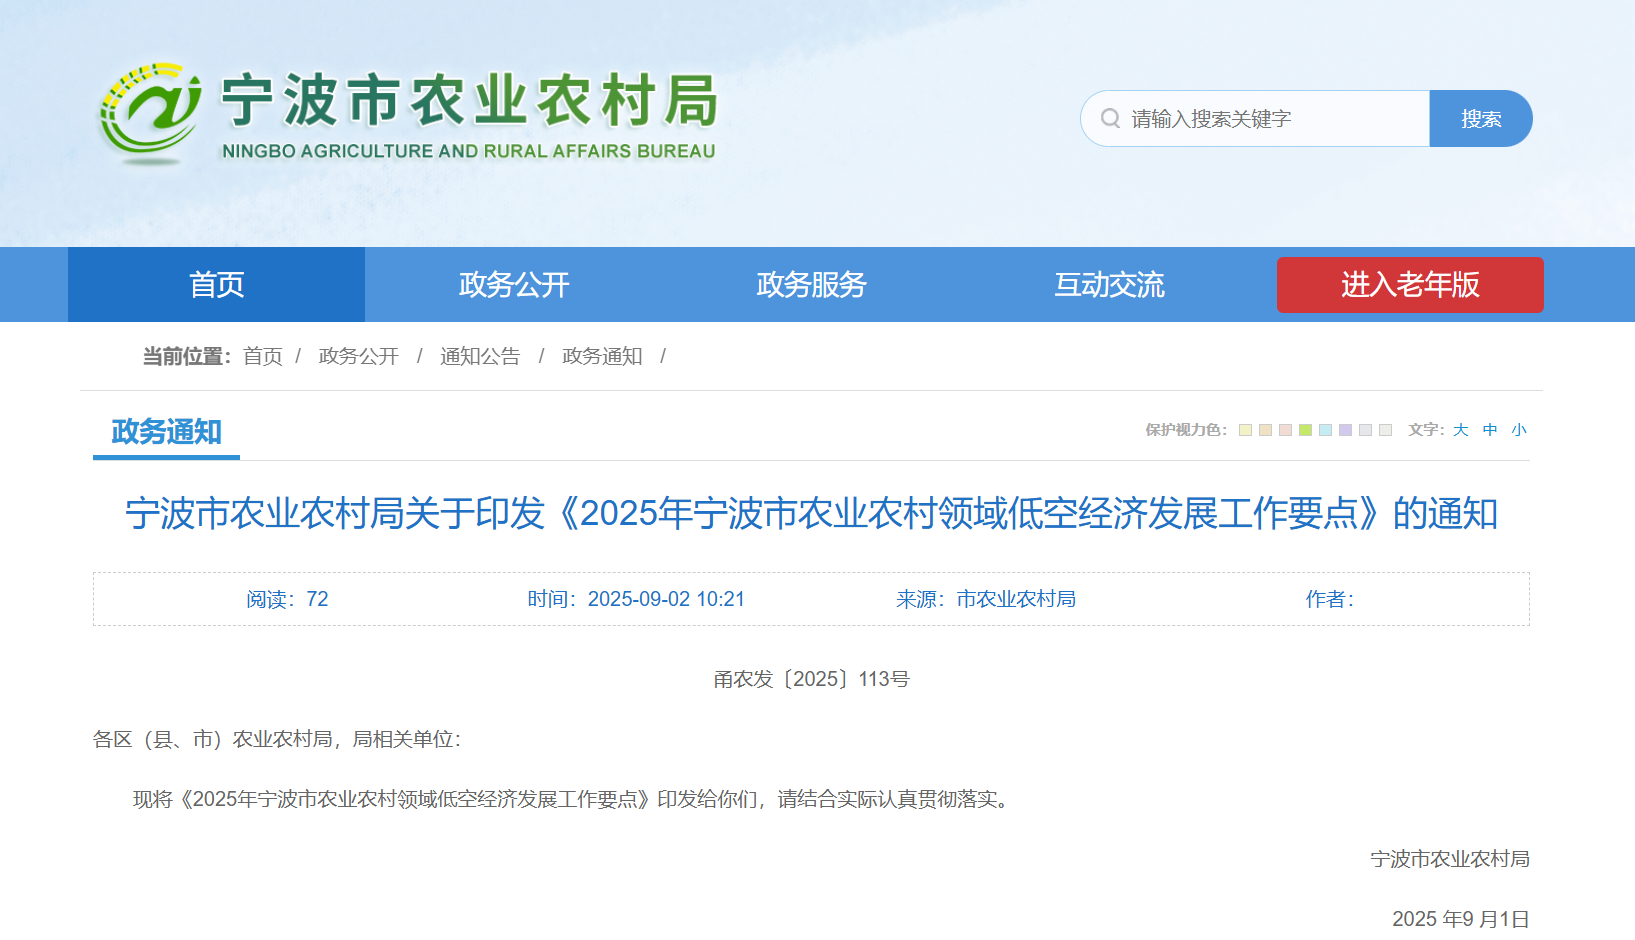Set text size to small 小
Viewport: 1635px width, 940px height.
click(x=1519, y=430)
